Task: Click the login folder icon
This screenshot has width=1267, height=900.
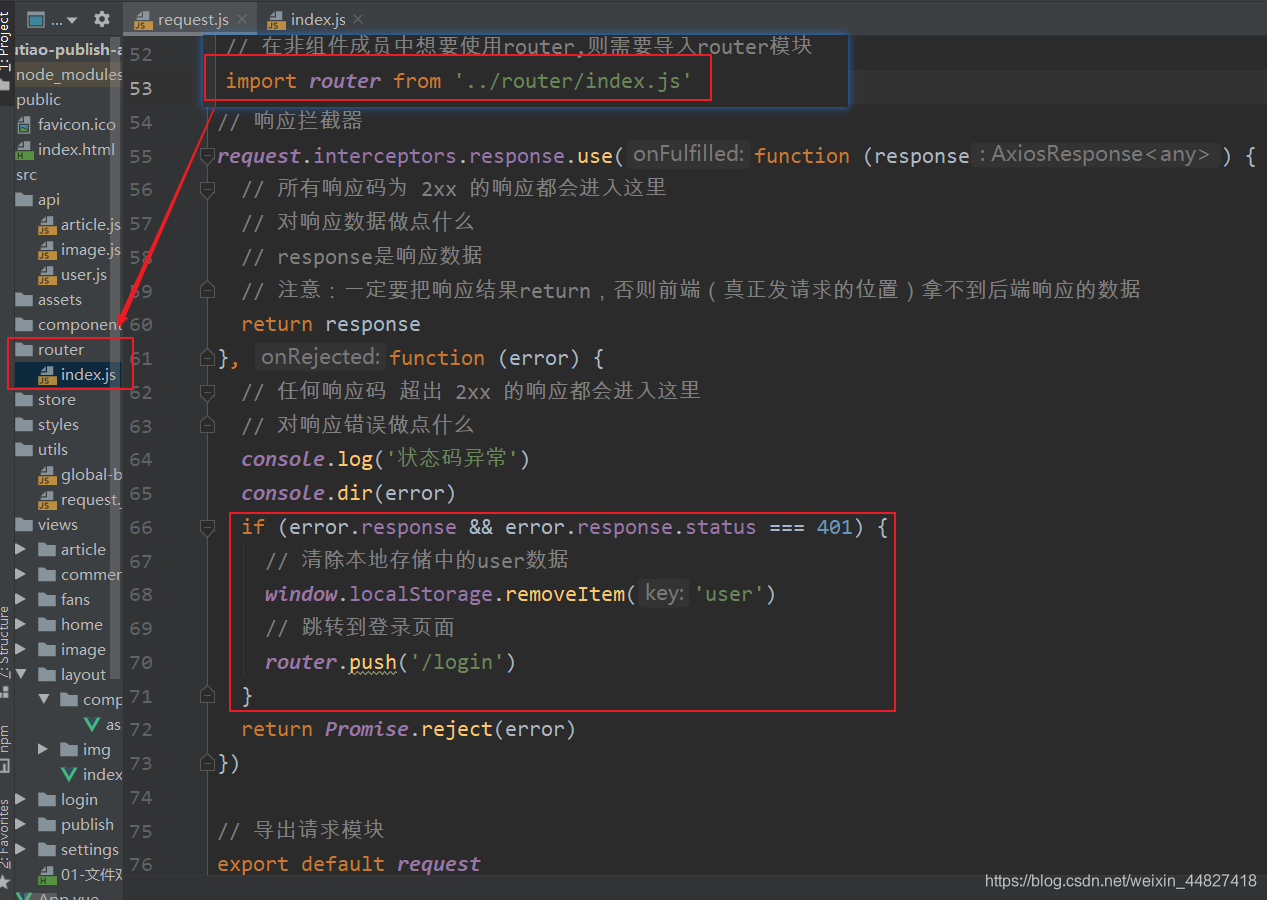Action: pos(46,800)
